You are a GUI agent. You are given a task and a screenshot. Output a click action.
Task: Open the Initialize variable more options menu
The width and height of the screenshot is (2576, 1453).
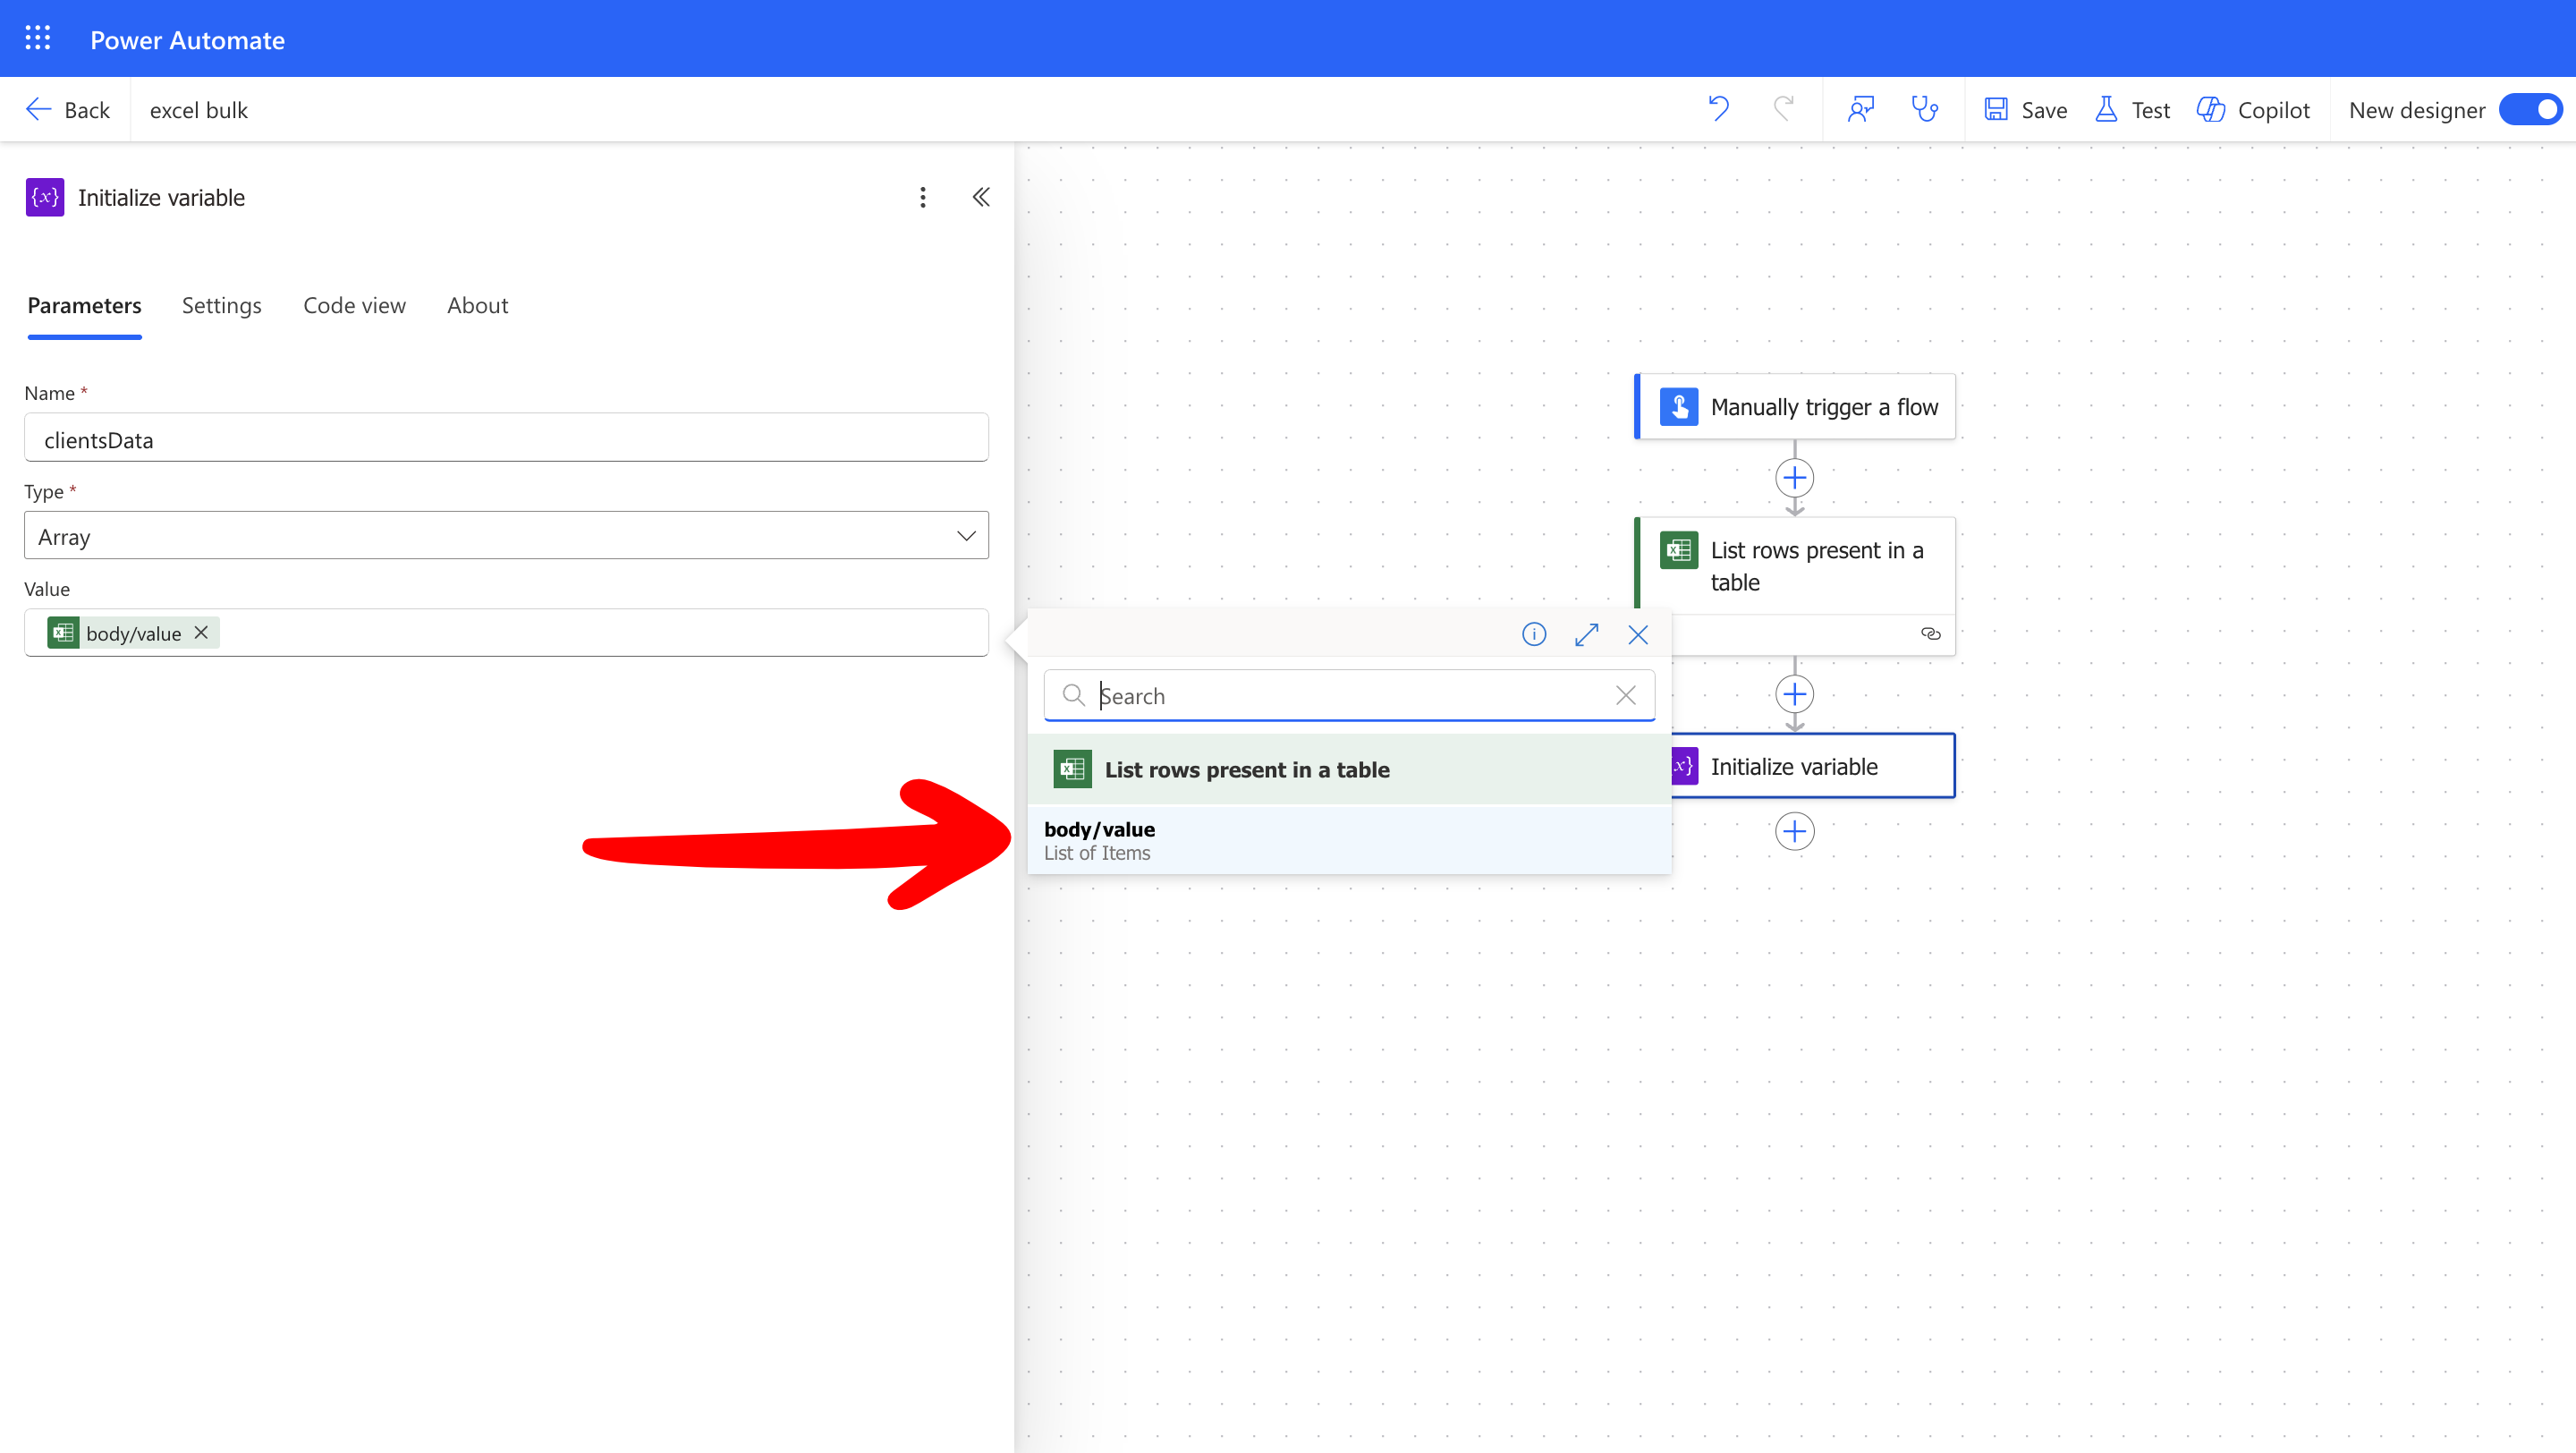(922, 197)
